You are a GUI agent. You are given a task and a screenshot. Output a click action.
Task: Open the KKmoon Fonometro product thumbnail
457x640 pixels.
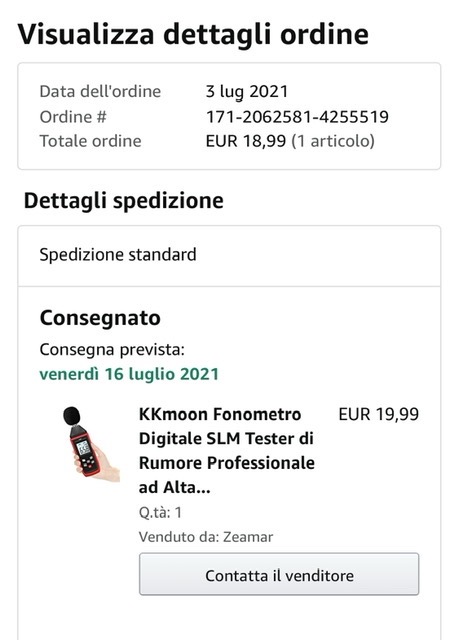[x=91, y=444]
